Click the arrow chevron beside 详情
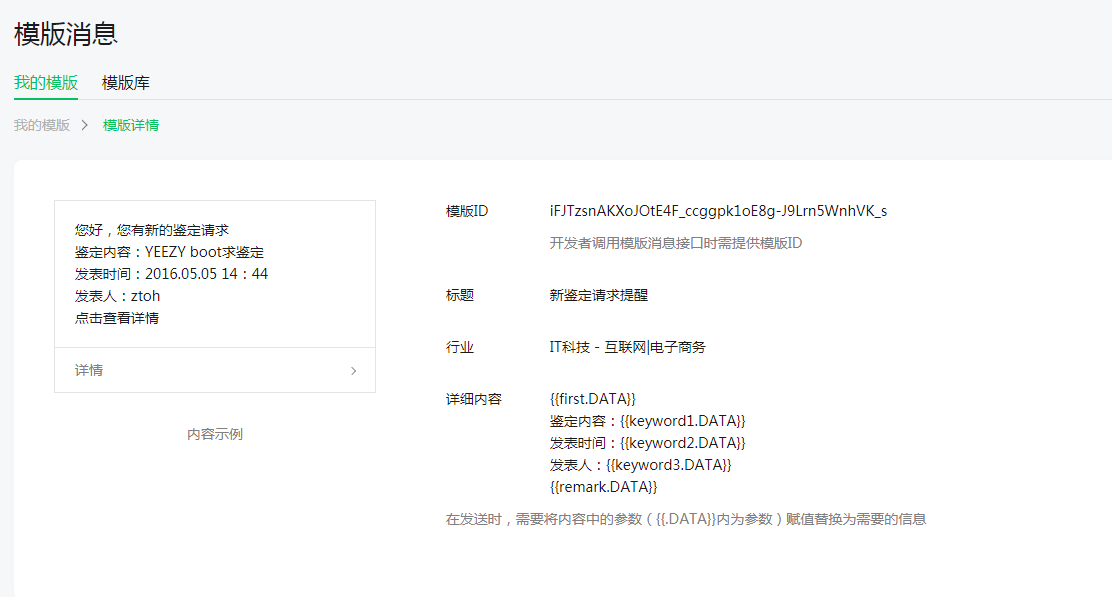Image resolution: width=1112 pixels, height=597 pixels. 354,371
